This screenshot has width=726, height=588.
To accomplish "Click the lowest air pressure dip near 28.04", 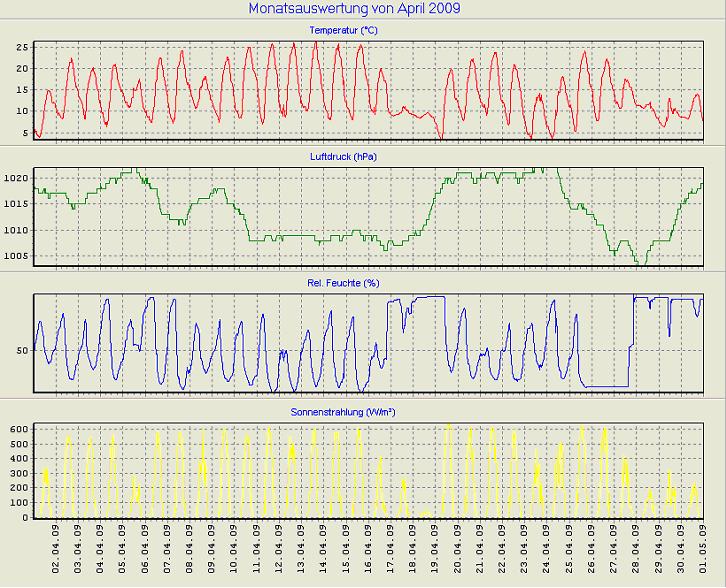I will click(640, 263).
